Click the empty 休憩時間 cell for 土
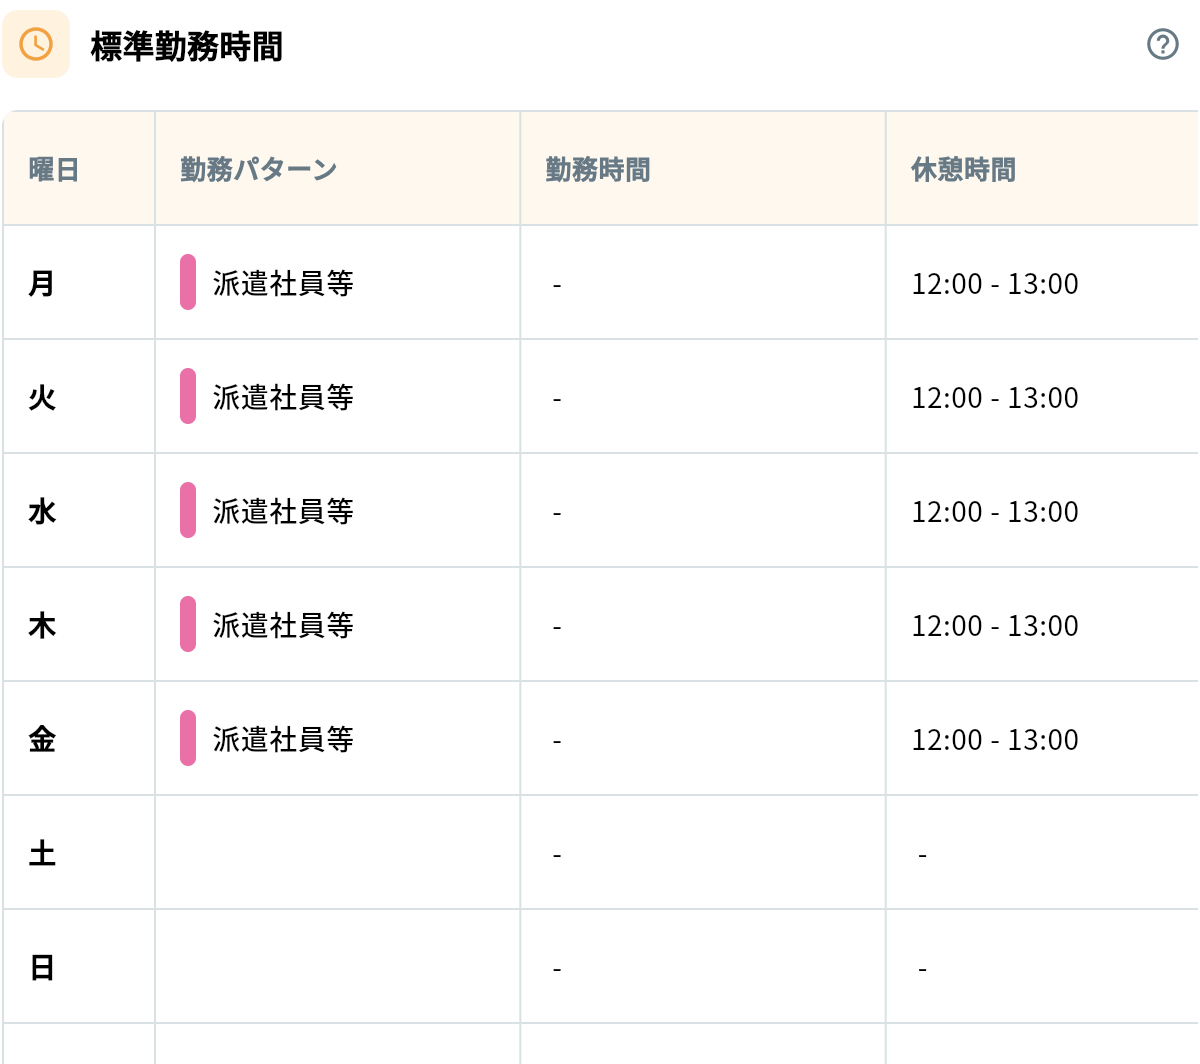This screenshot has width=1200, height=1064. coord(1042,853)
